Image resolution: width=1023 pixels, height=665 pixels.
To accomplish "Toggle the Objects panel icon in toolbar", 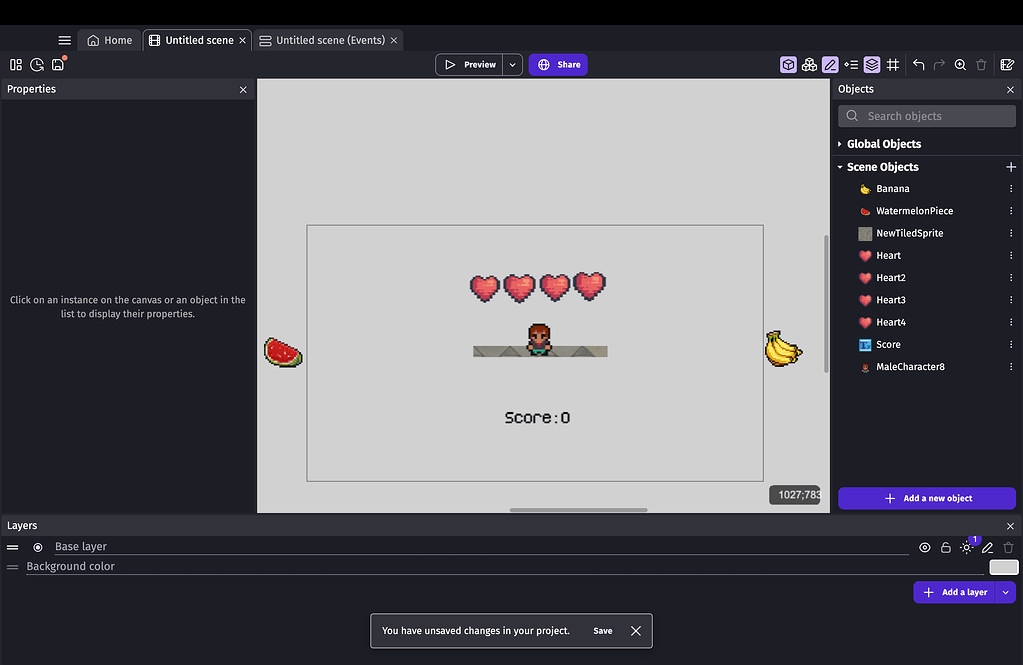I will pos(788,64).
